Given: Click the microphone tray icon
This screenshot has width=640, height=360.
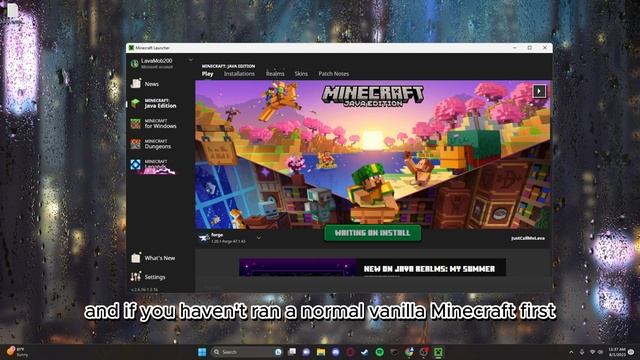Looking at the screenshot, I should pyautogui.click(x=582, y=352).
